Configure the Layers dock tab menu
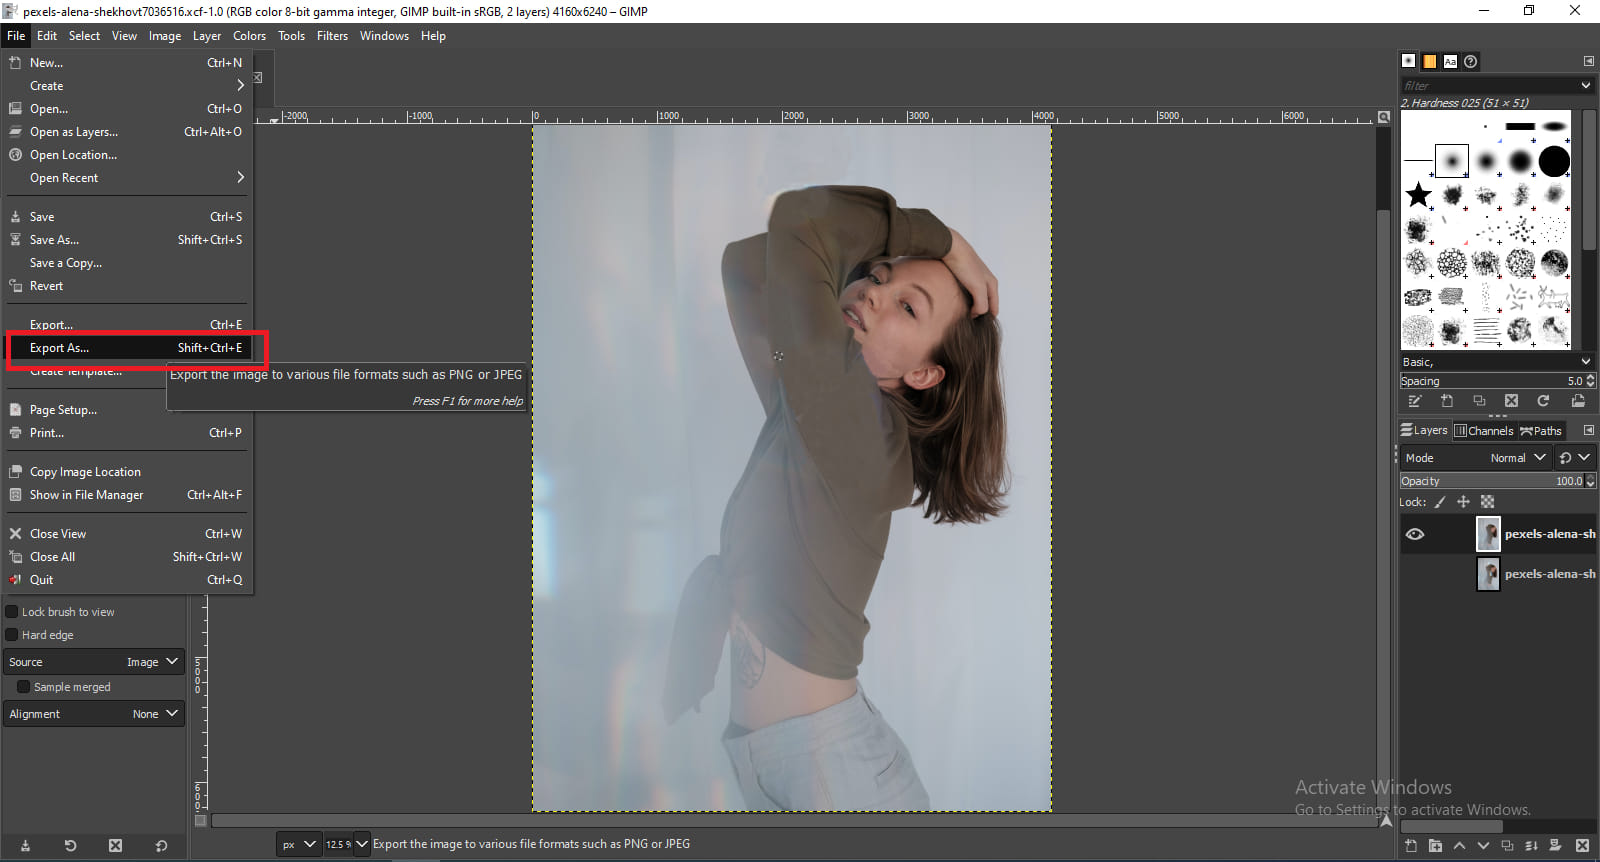1600x862 pixels. point(1588,430)
